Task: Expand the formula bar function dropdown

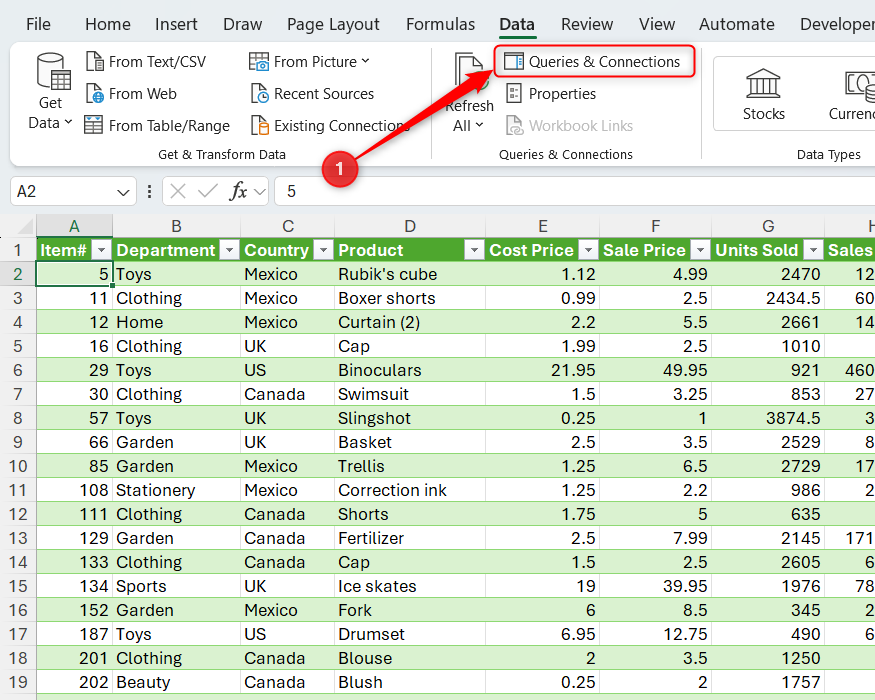Action: (259, 192)
